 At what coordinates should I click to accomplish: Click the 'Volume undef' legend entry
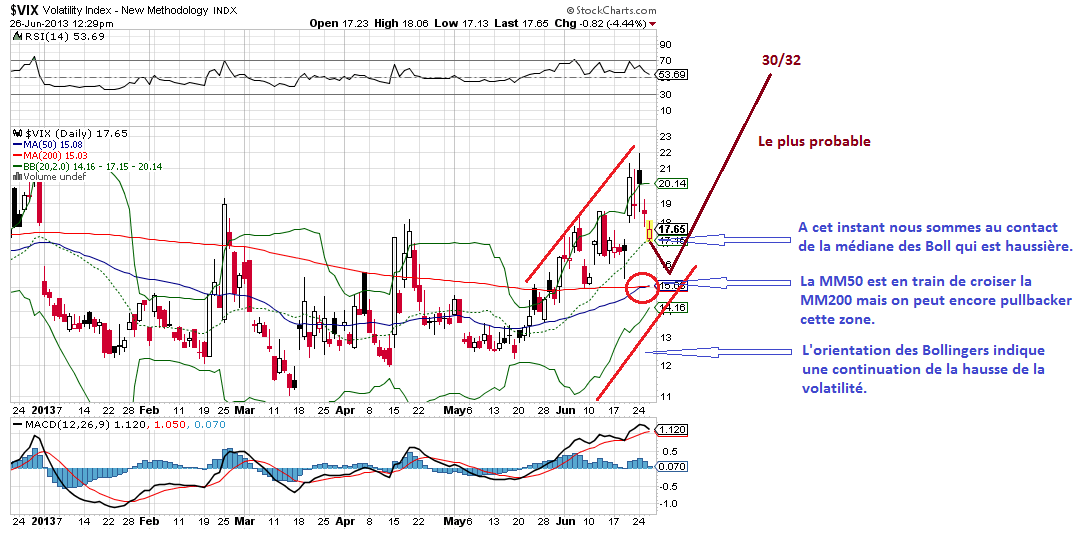point(49,177)
